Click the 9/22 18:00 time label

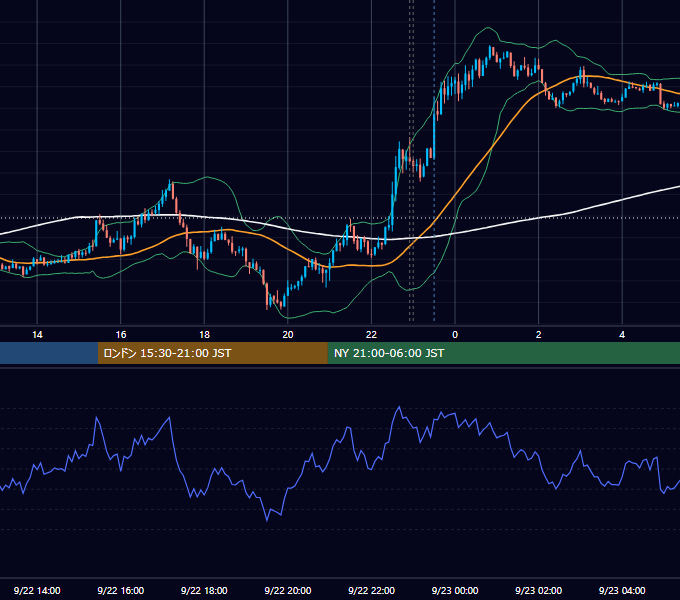204,590
